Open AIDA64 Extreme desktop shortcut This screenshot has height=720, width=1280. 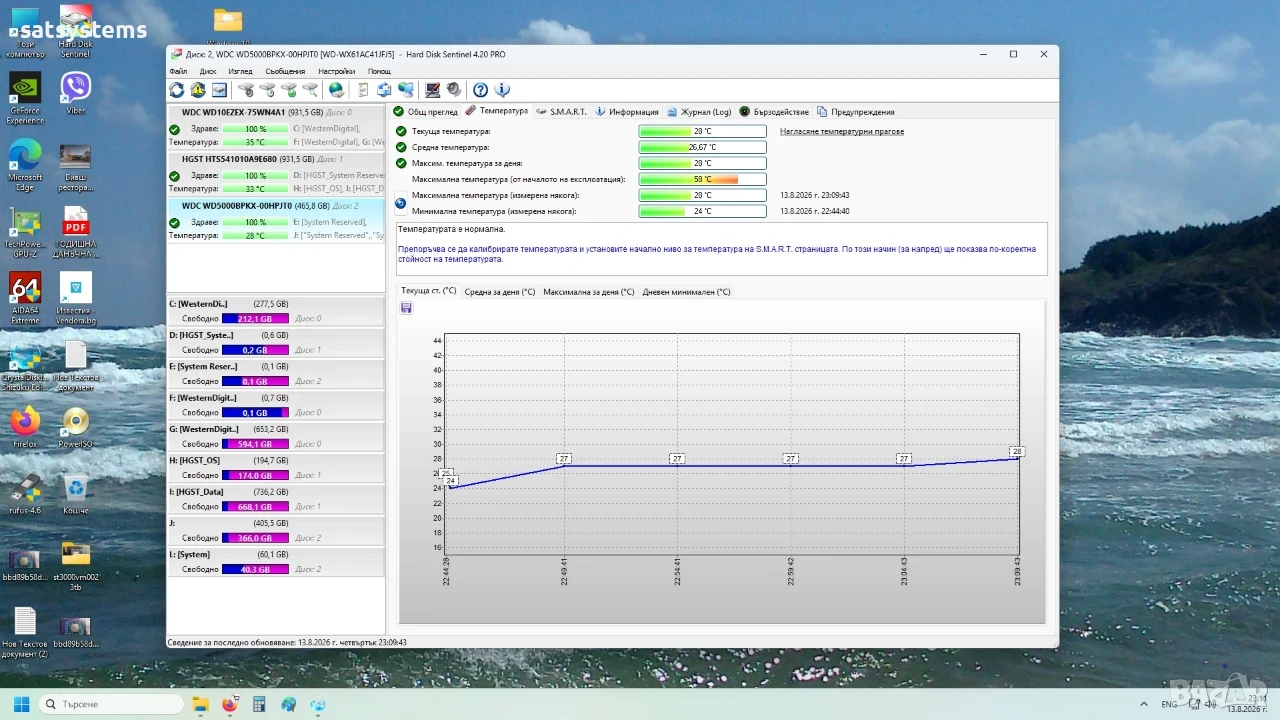25,298
